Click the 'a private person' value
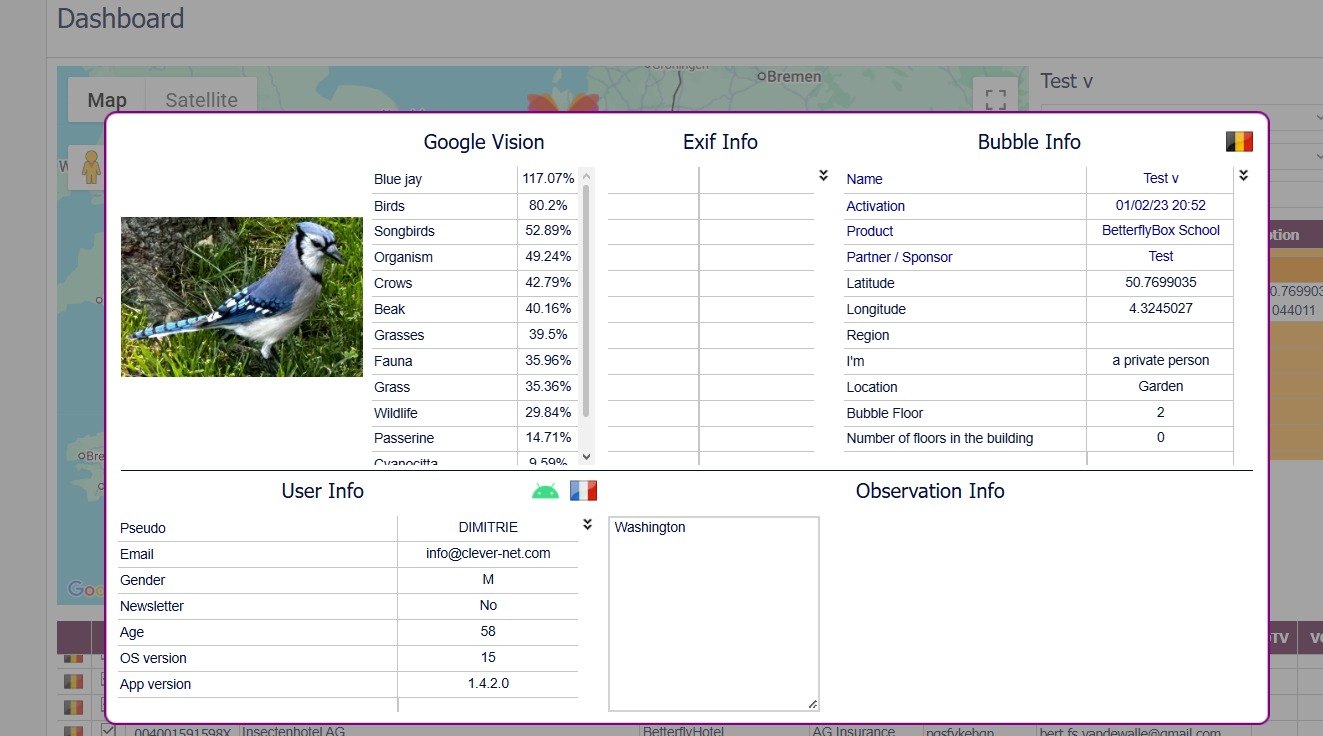This screenshot has height=736, width=1323. [1161, 360]
